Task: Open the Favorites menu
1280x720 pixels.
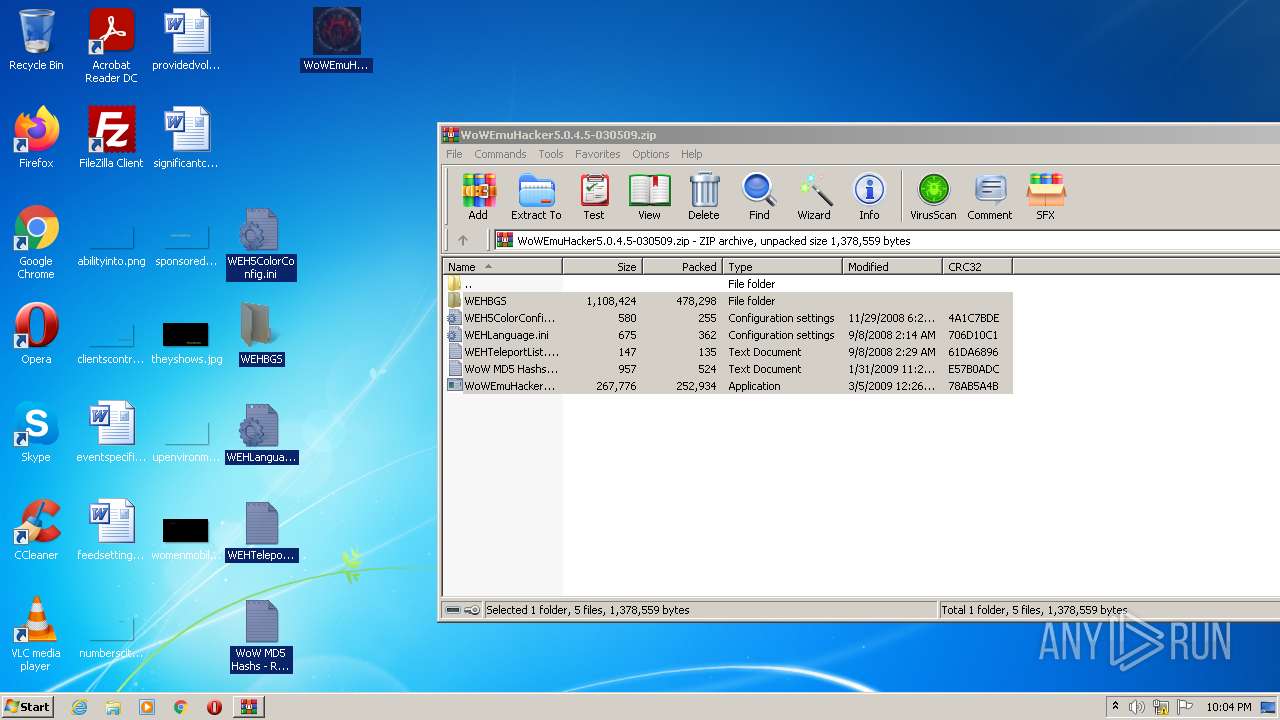Action: 597,154
